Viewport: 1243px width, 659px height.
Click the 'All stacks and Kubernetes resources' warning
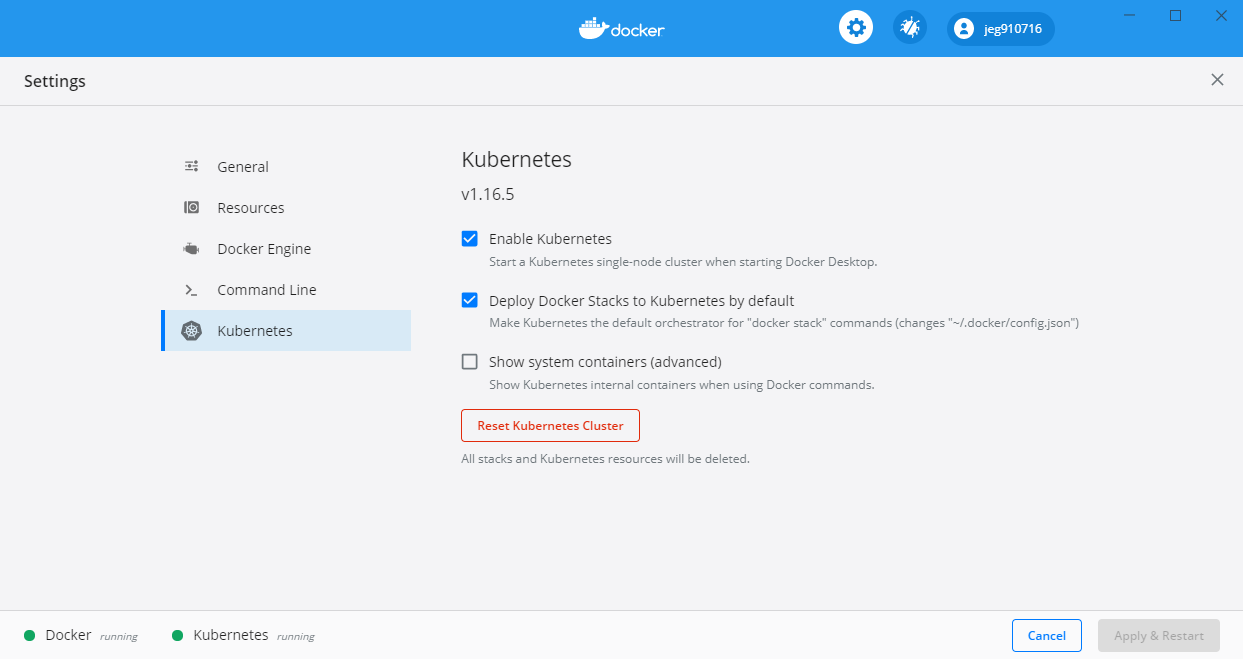tap(605, 459)
